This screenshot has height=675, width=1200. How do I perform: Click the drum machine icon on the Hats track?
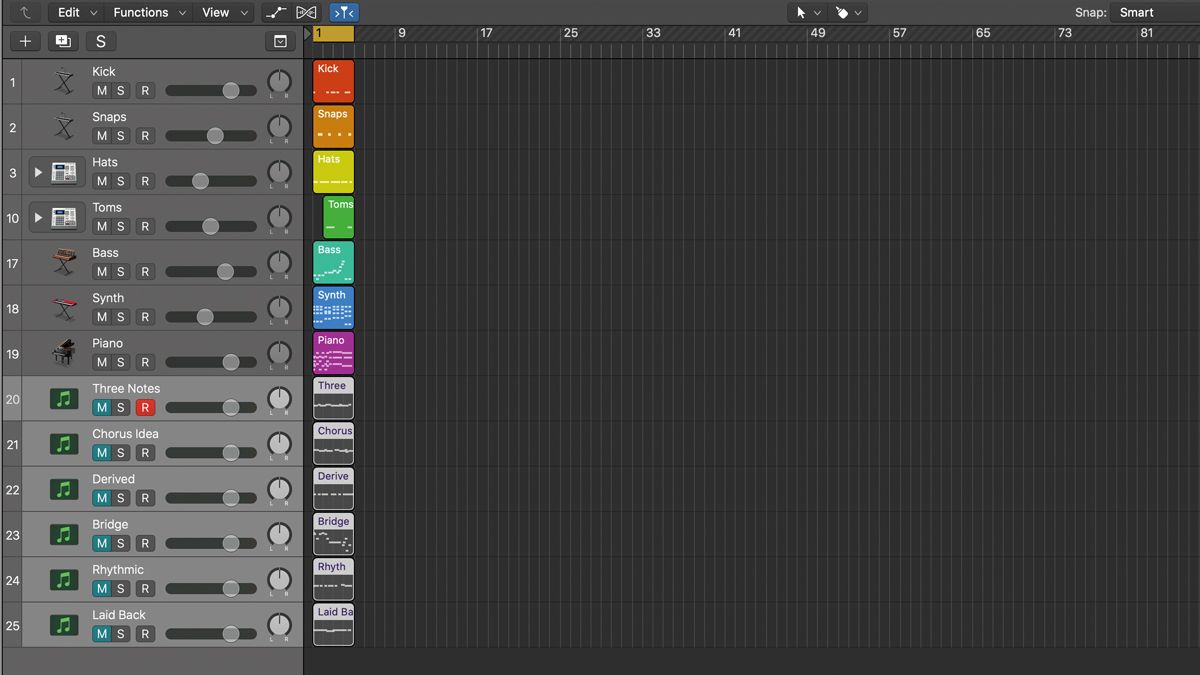[63, 173]
